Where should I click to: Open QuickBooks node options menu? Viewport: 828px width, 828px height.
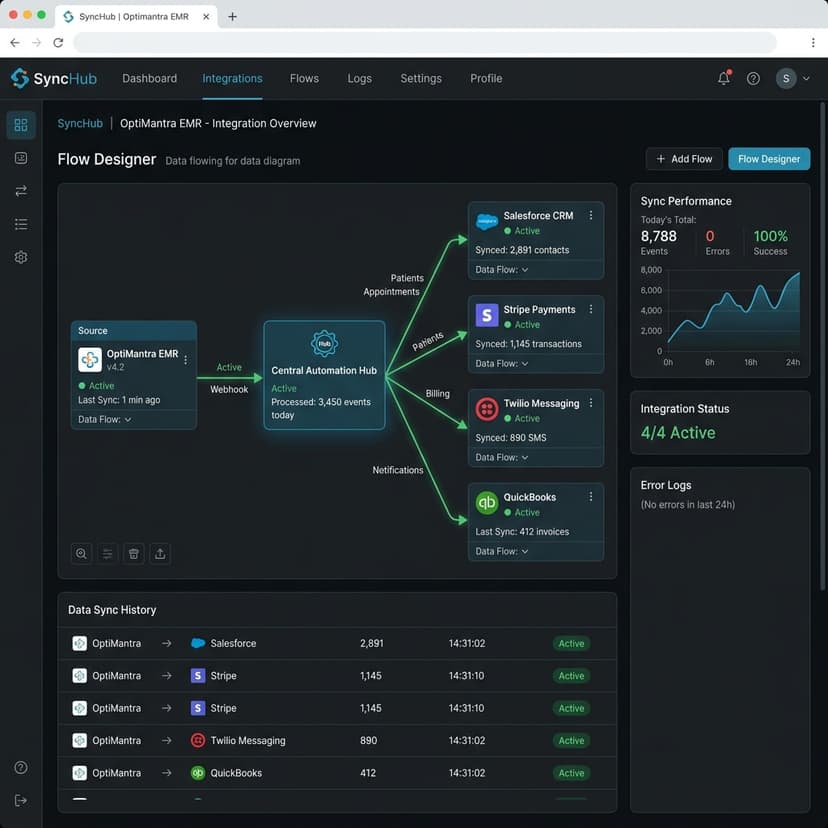click(590, 496)
